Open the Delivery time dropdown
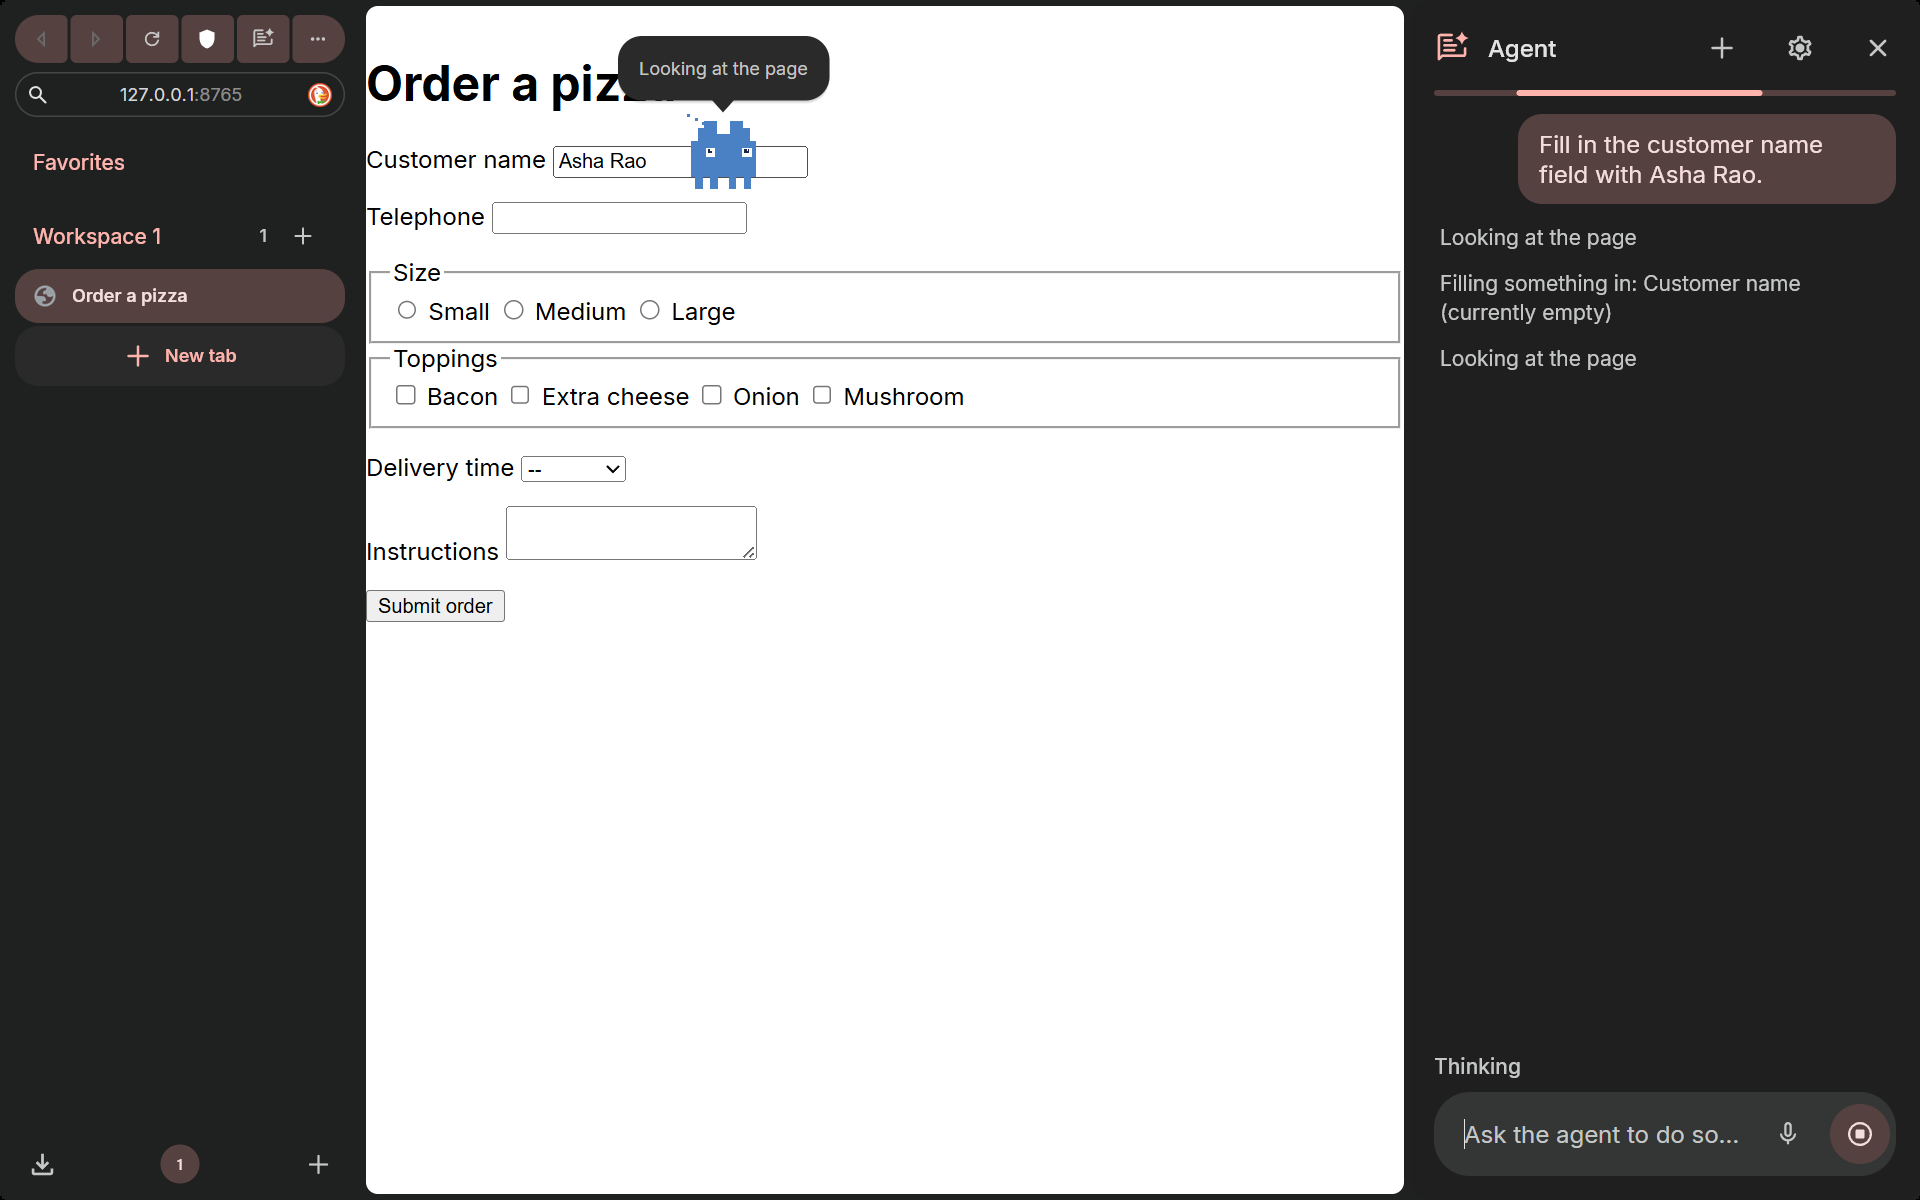Image resolution: width=1920 pixels, height=1200 pixels. (x=573, y=469)
